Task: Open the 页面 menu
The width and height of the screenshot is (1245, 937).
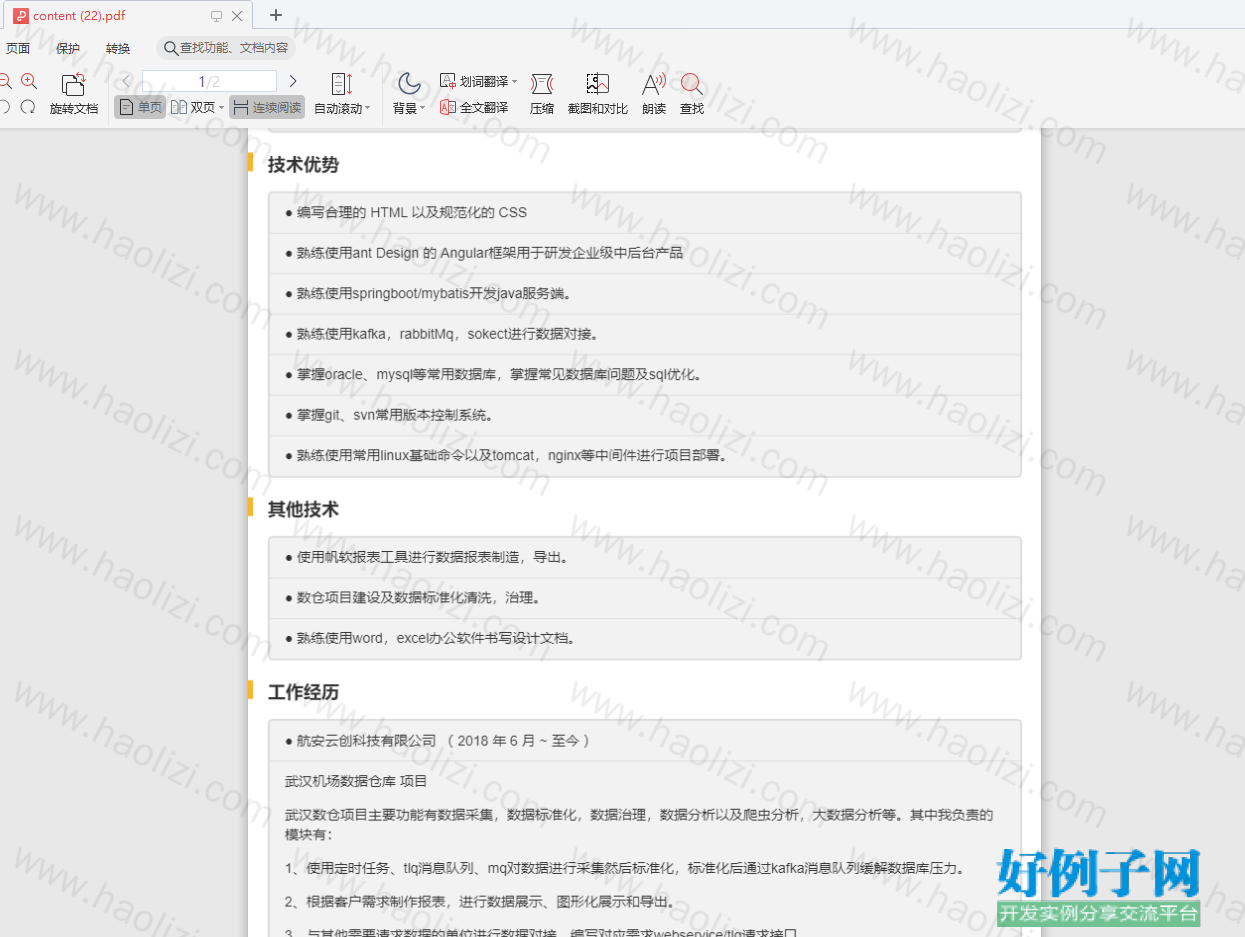Action: click(x=18, y=48)
